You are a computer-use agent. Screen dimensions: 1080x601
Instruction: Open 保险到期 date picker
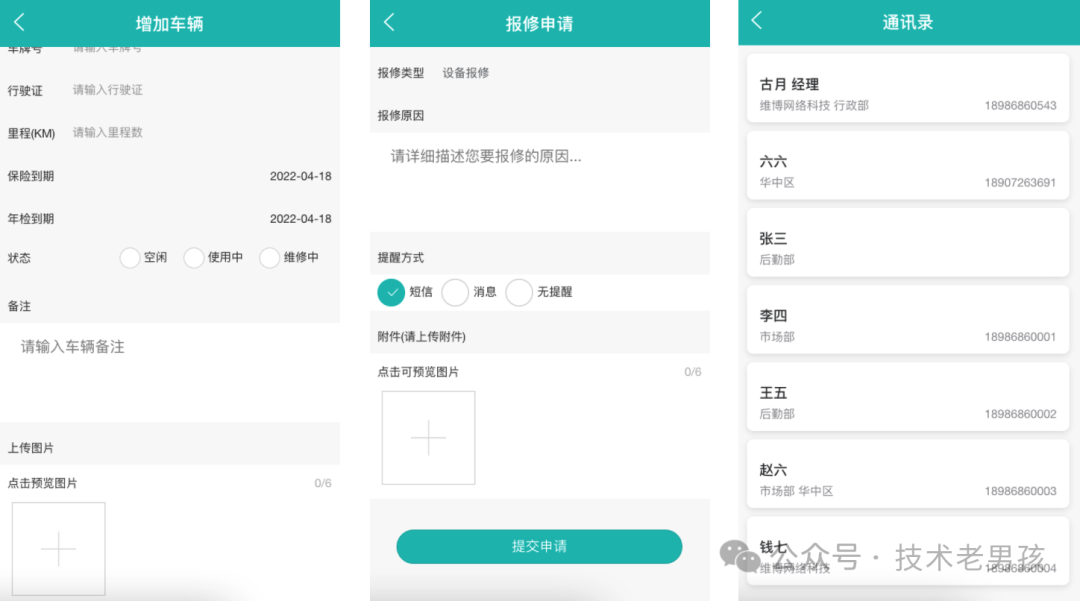point(300,176)
